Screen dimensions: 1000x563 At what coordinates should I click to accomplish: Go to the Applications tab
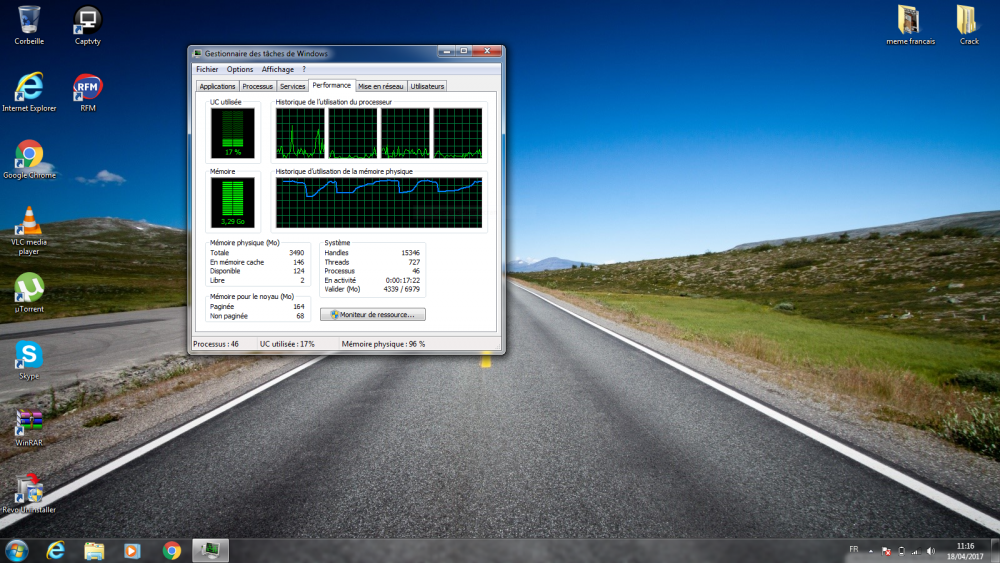click(x=217, y=87)
